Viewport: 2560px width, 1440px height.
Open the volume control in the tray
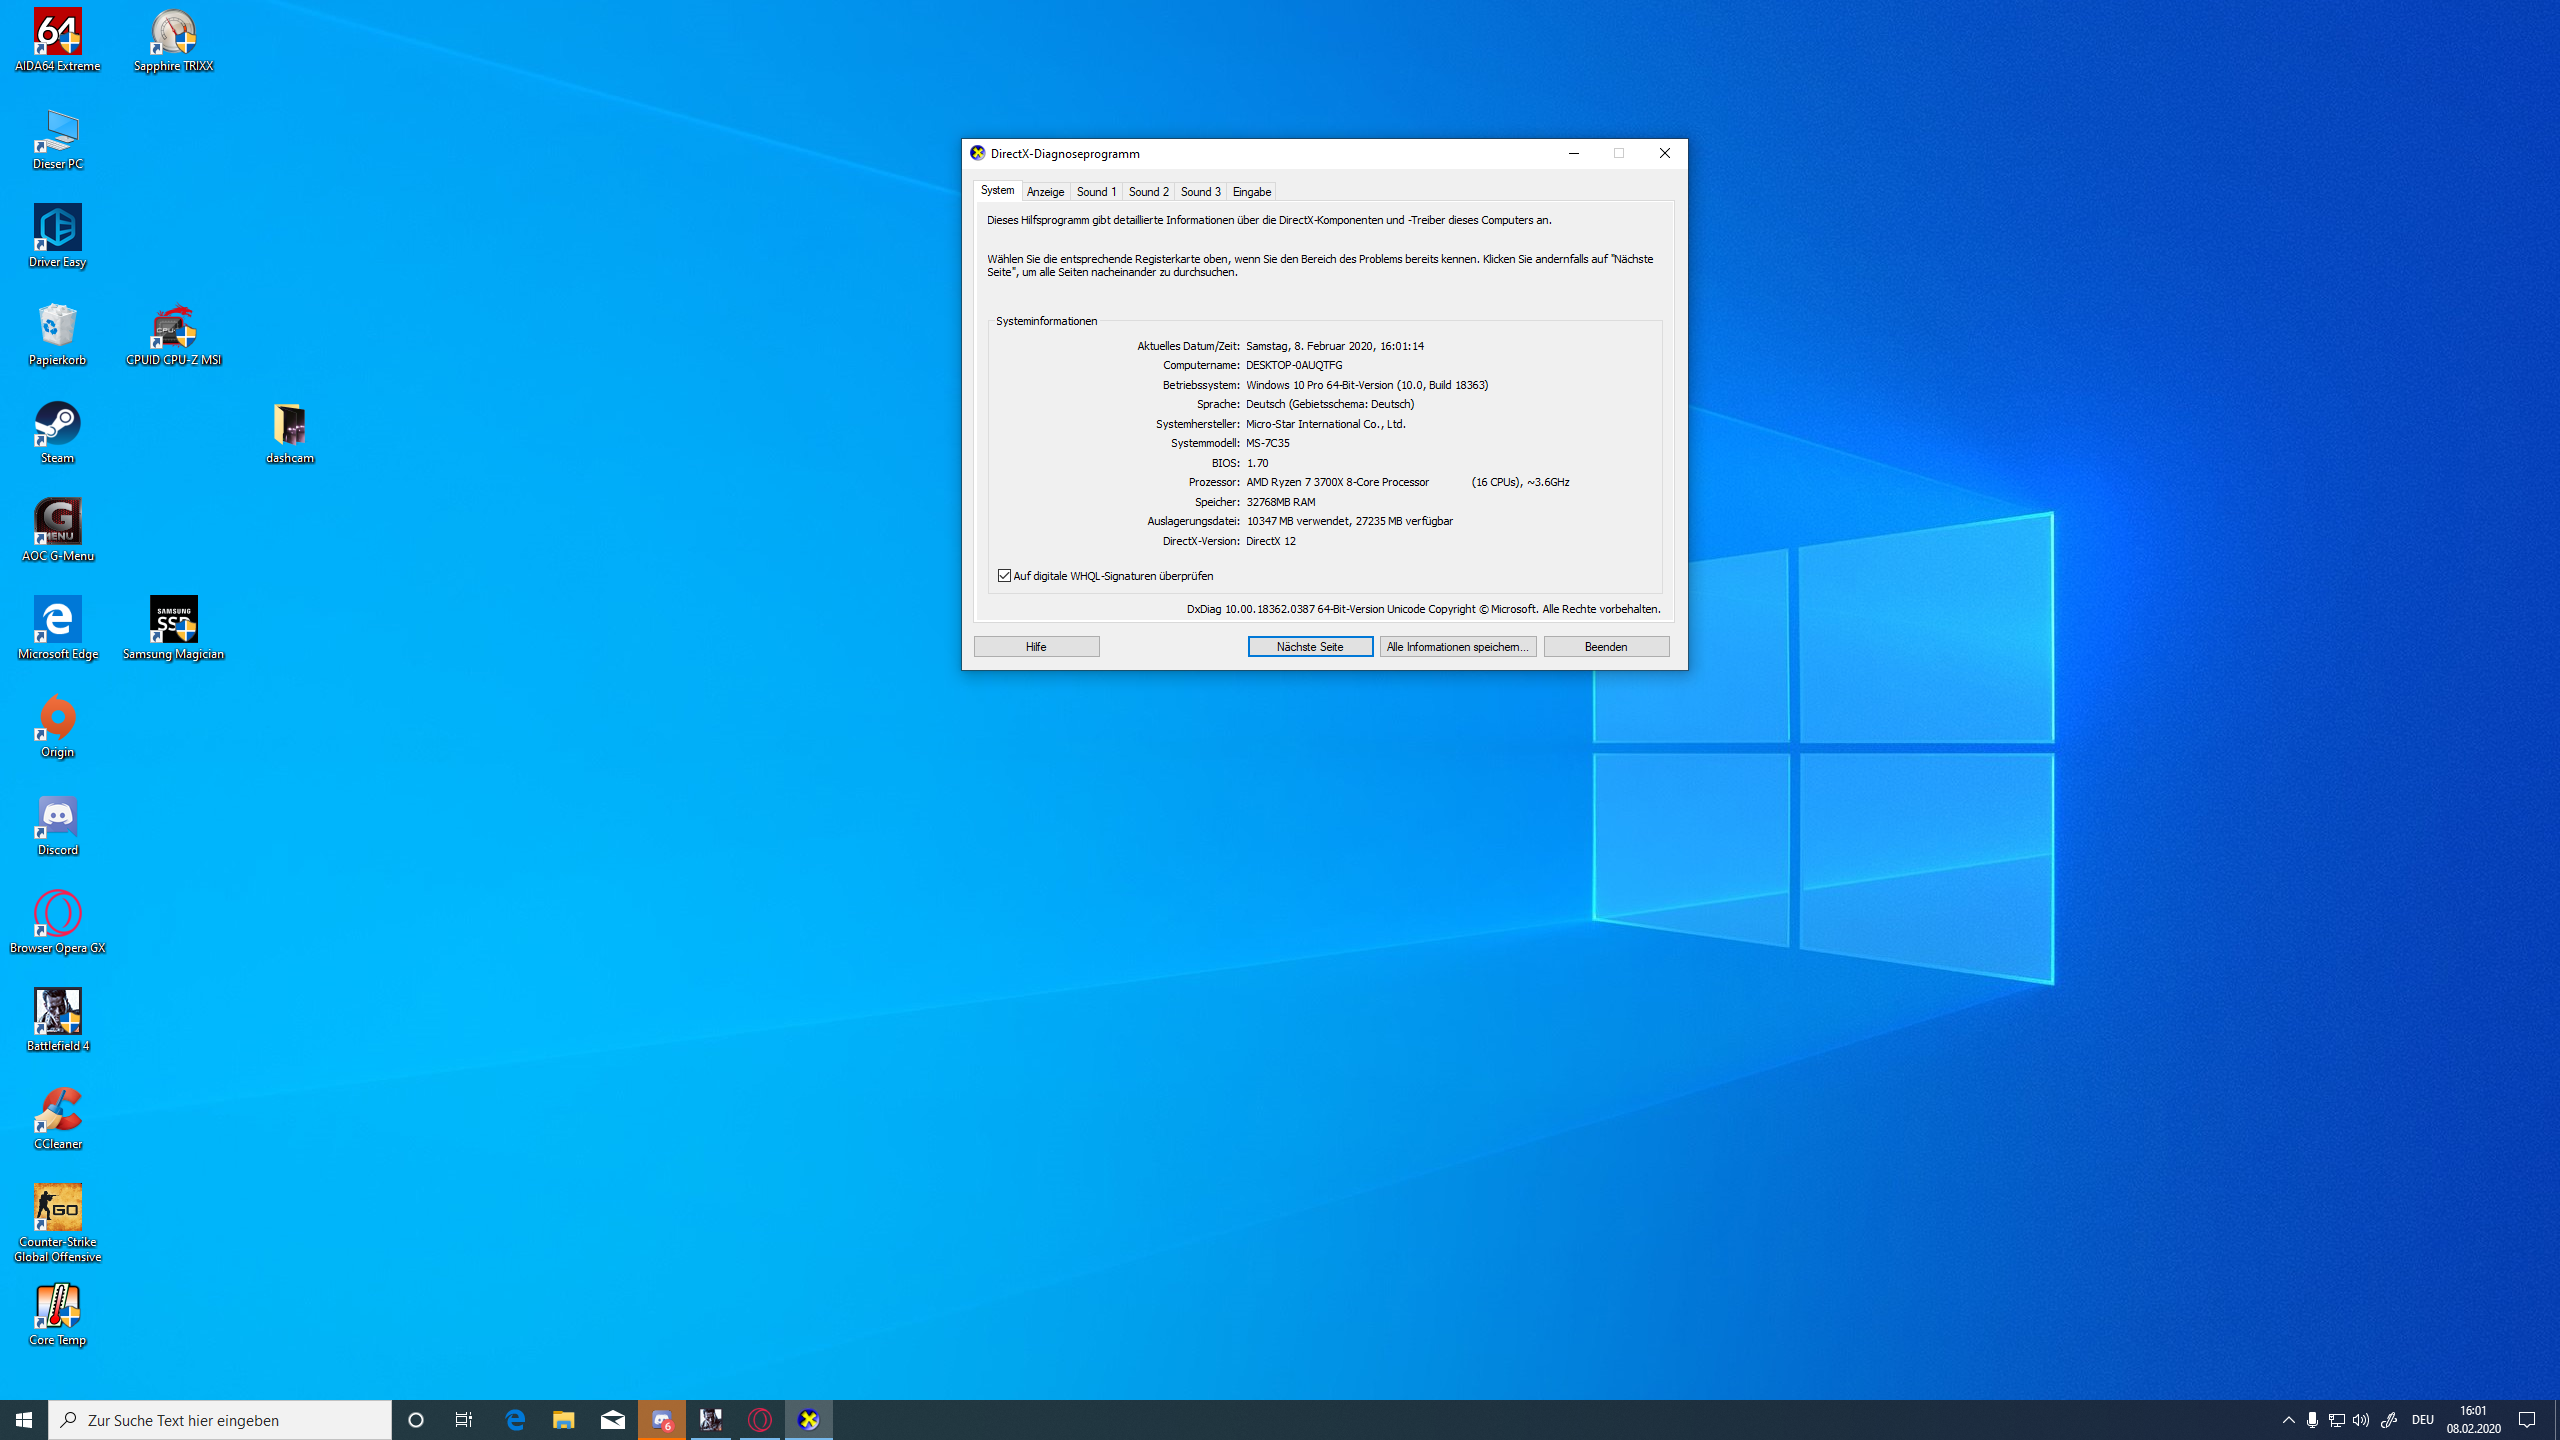(2361, 1419)
